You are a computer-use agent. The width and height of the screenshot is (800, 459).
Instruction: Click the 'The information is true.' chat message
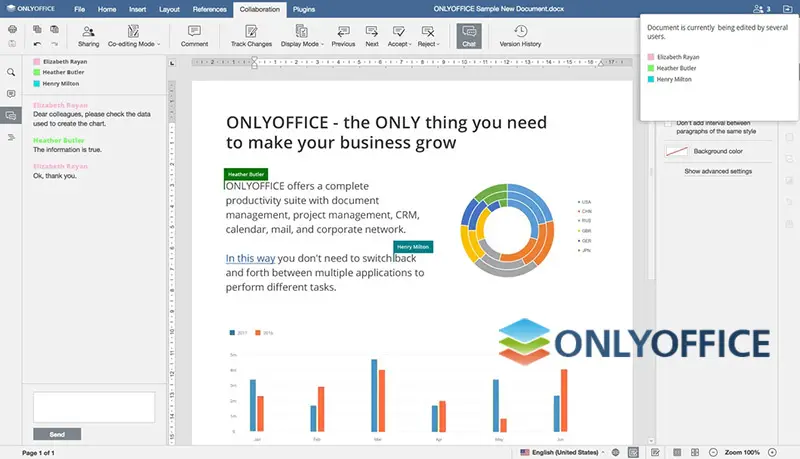click(67, 150)
